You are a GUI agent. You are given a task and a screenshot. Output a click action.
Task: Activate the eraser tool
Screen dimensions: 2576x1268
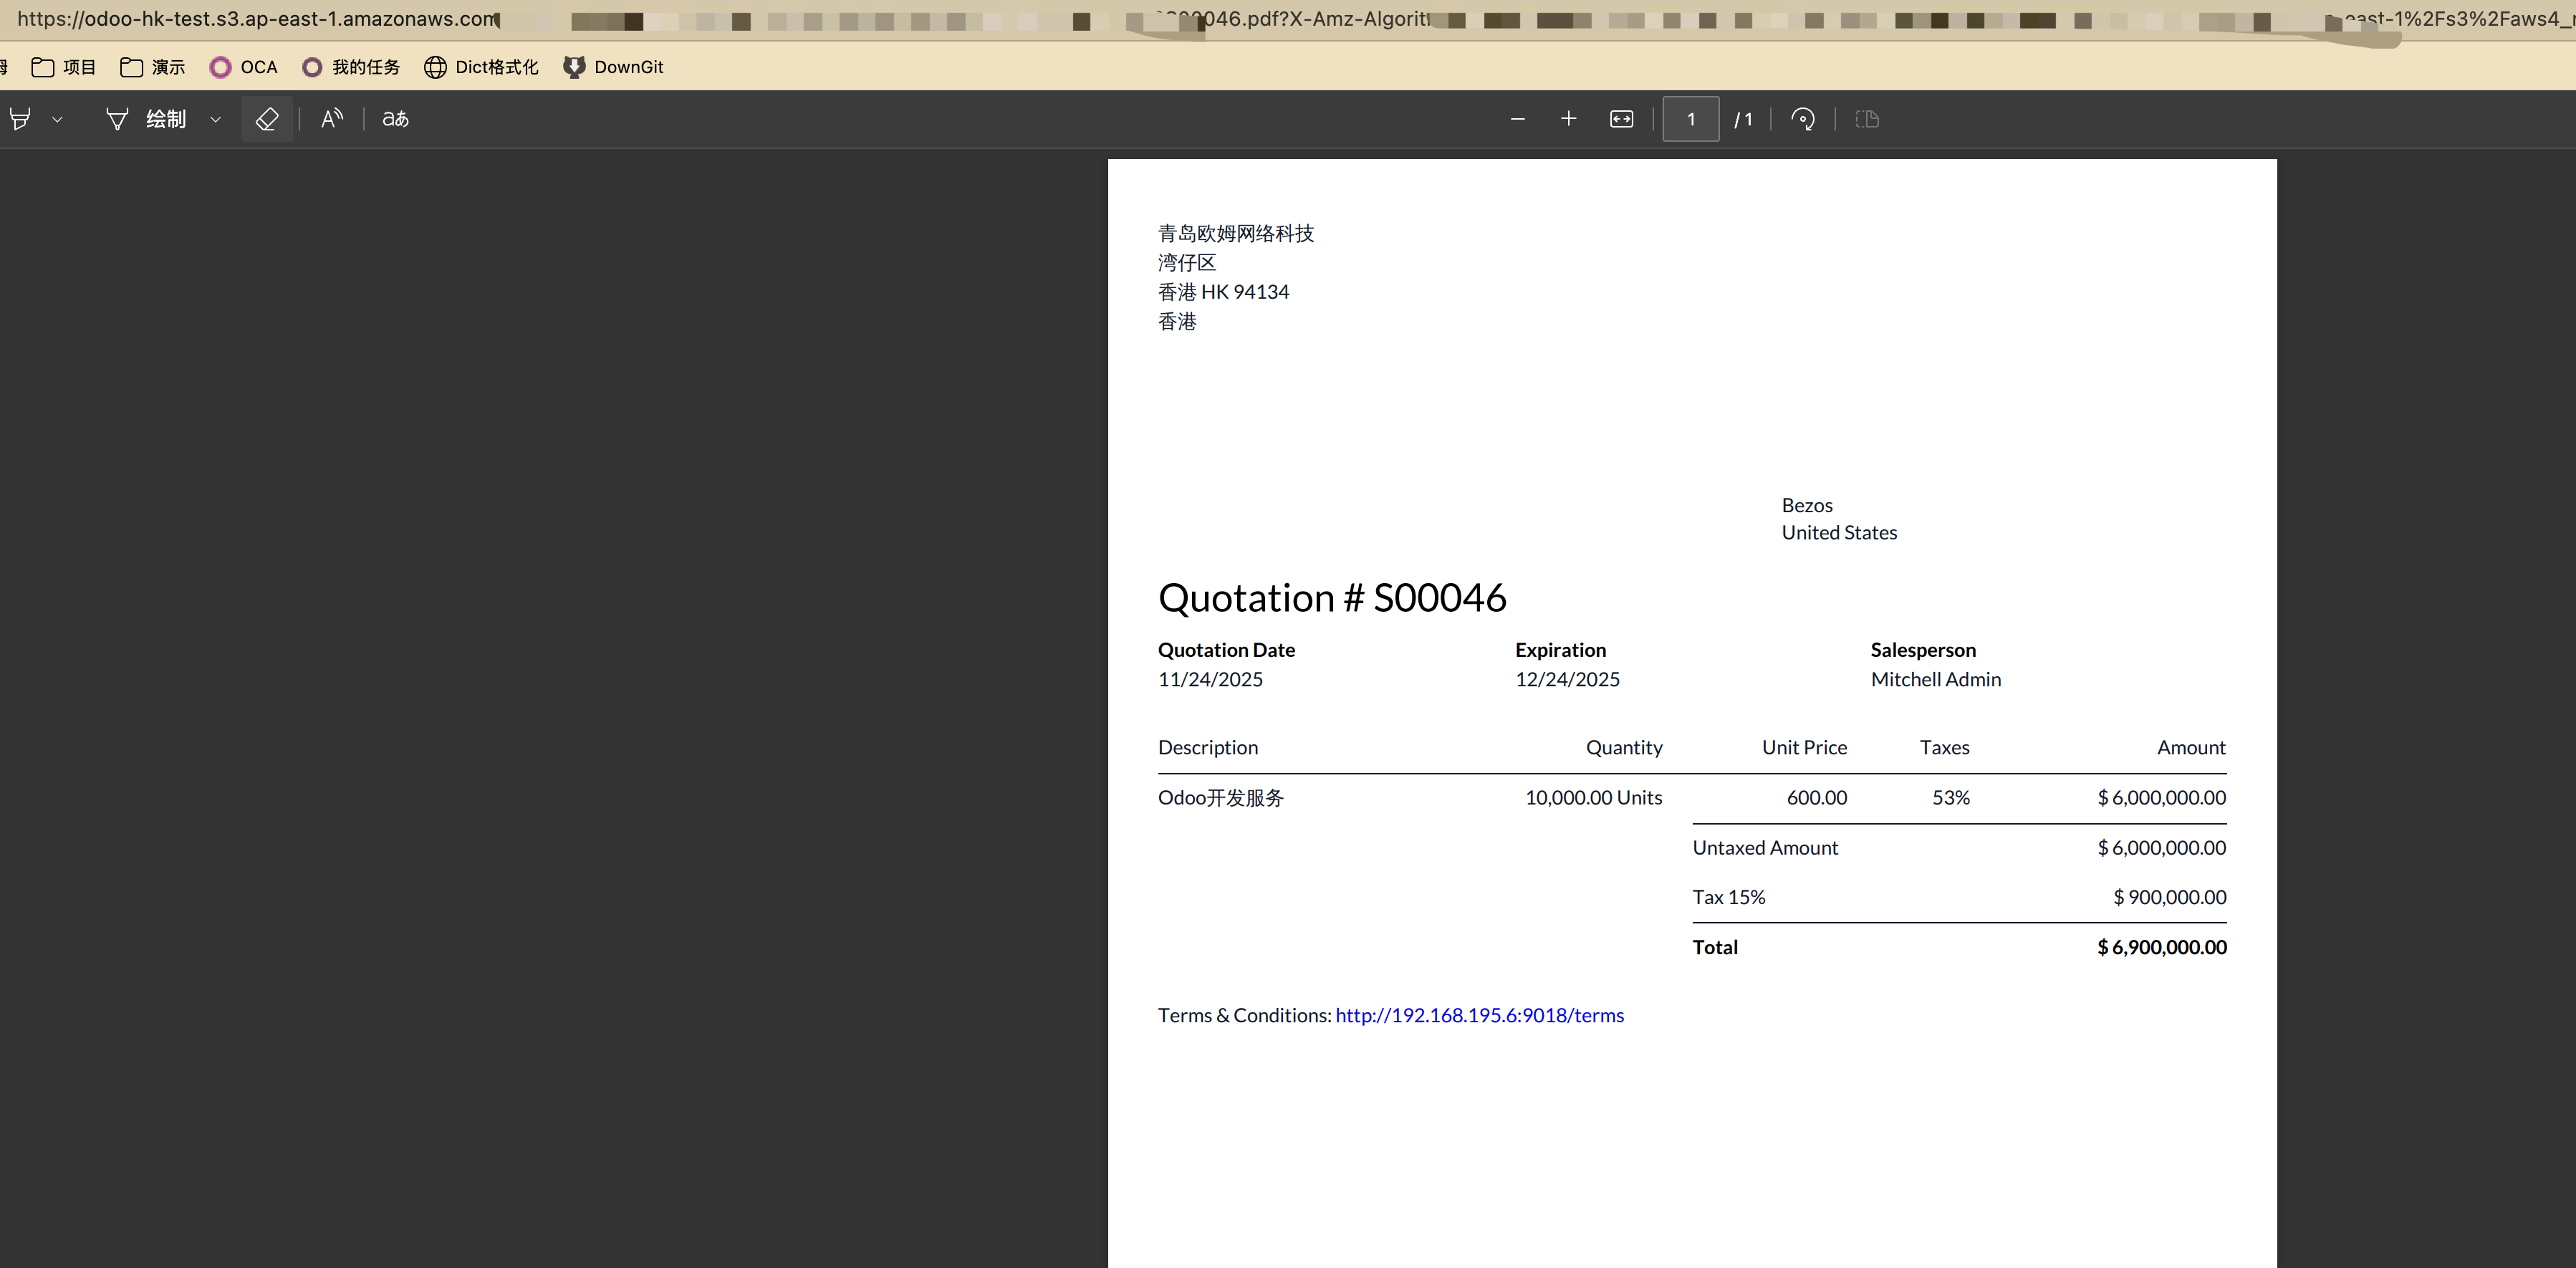(267, 119)
